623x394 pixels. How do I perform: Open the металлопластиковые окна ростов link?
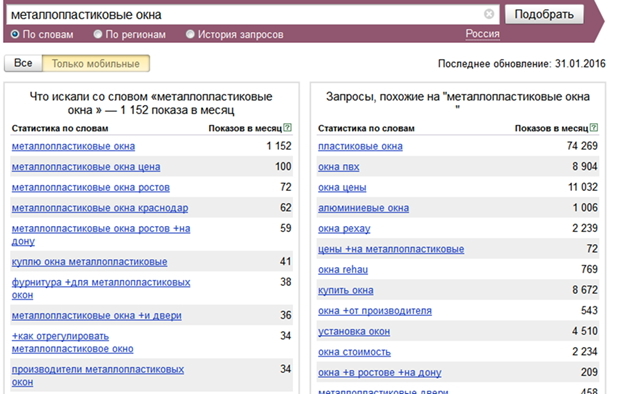tap(91, 187)
